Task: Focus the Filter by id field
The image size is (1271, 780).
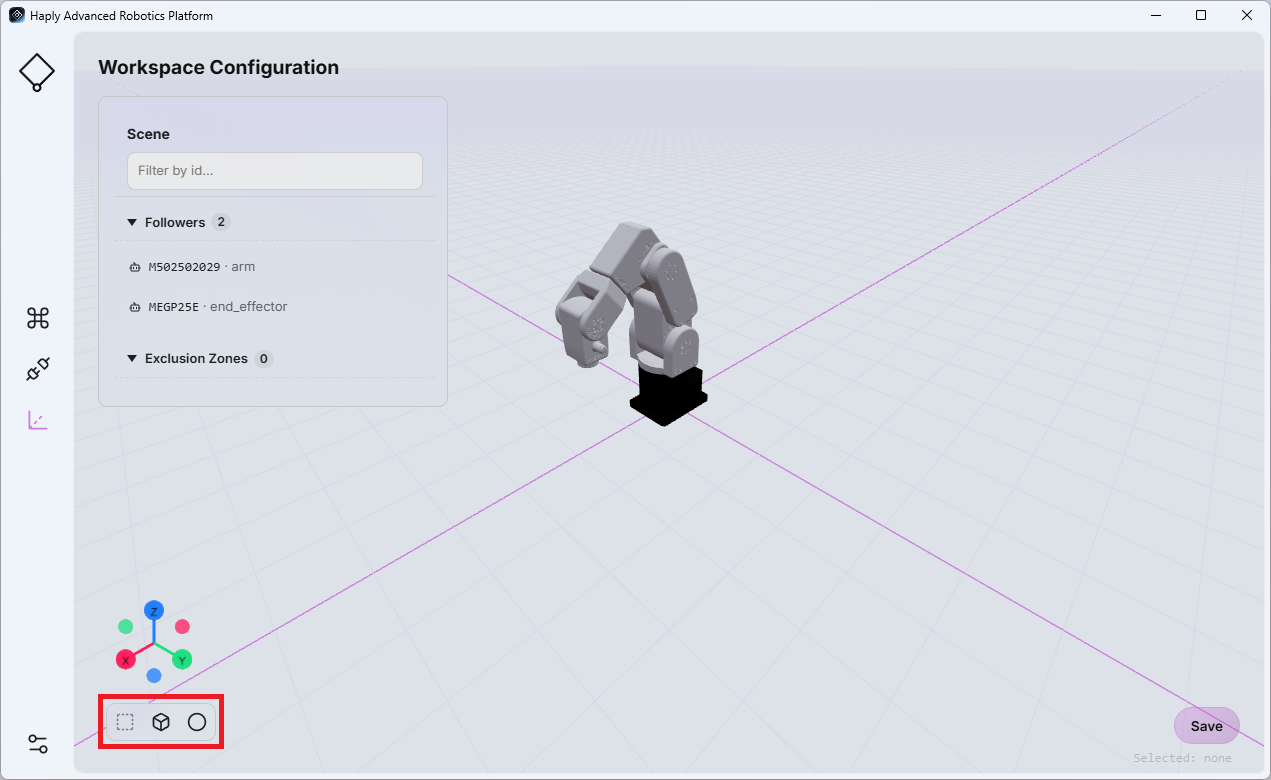Action: pyautogui.click(x=275, y=171)
